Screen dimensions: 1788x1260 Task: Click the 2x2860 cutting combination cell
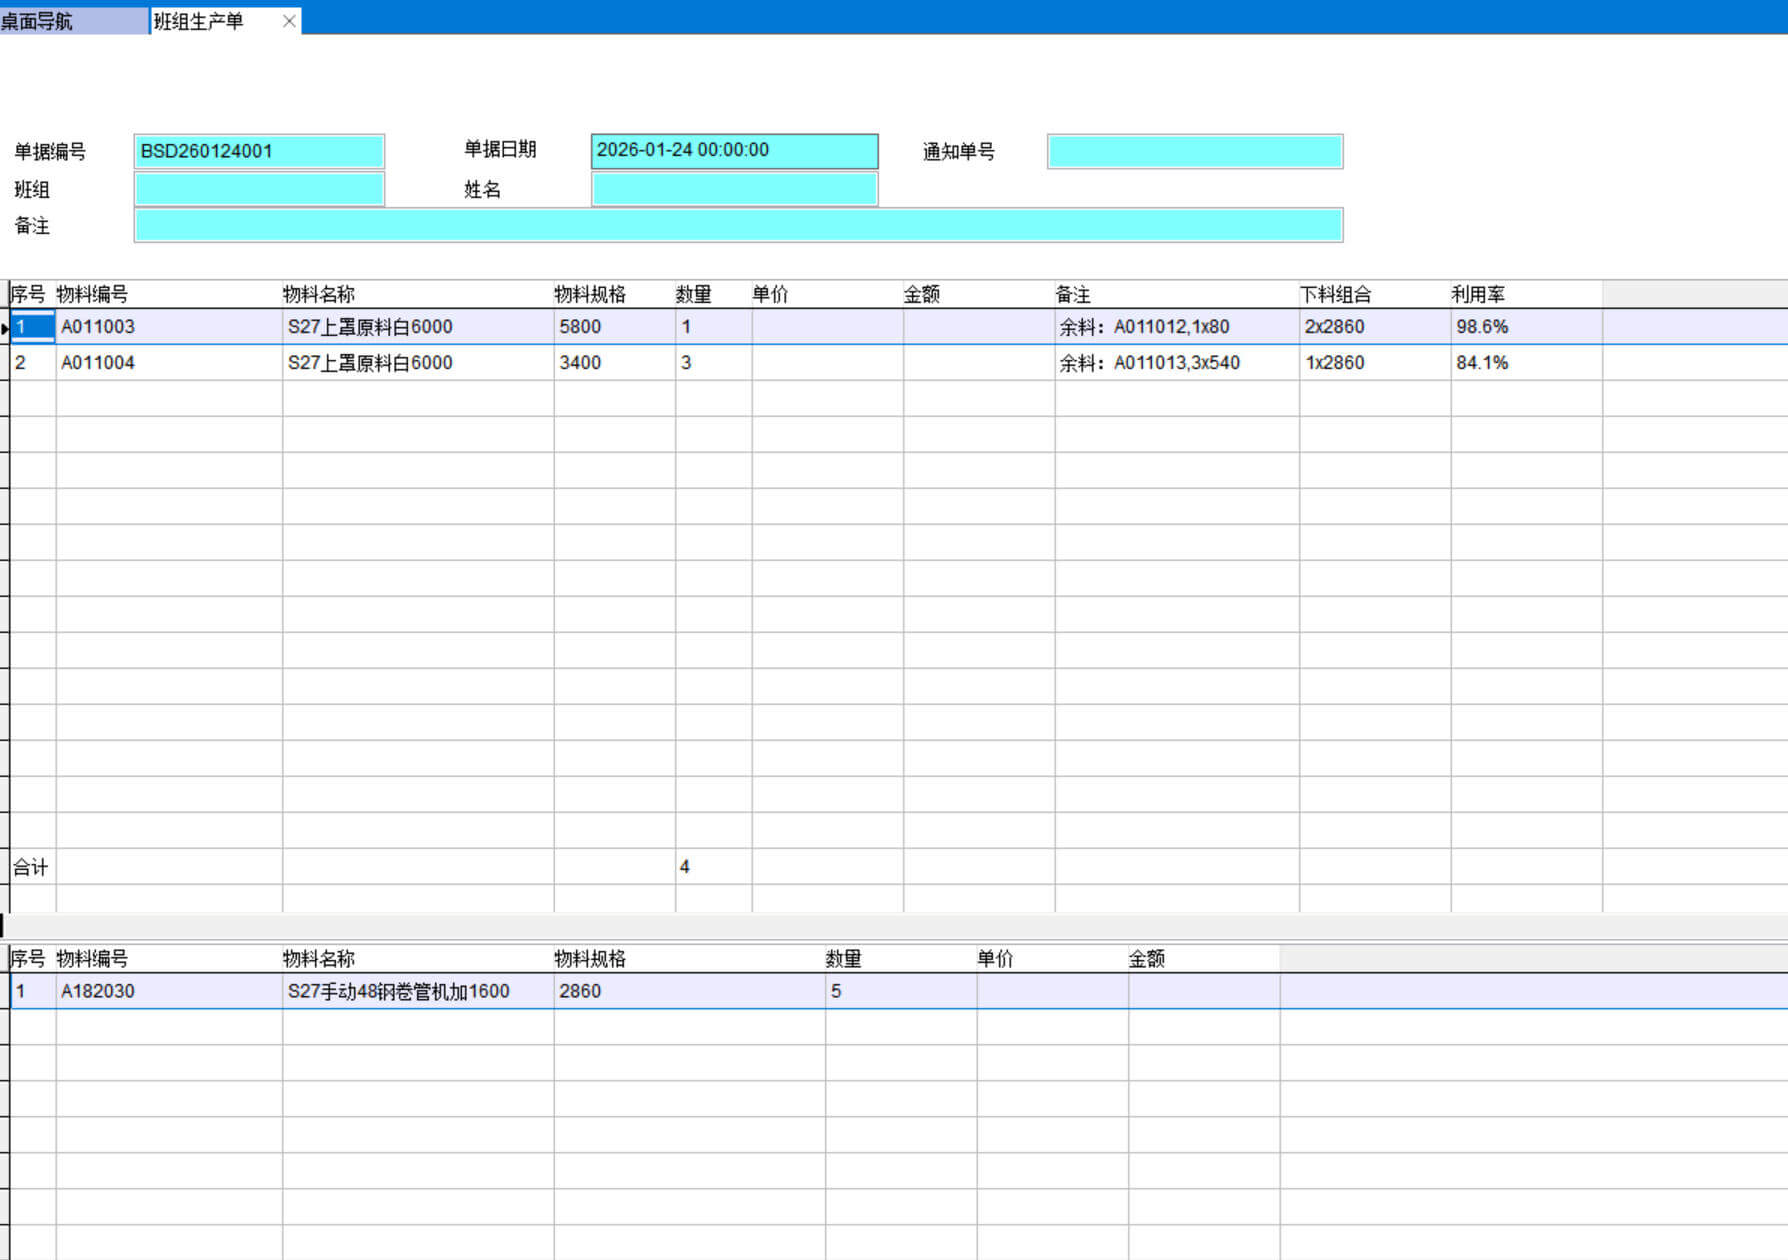tap(1373, 327)
